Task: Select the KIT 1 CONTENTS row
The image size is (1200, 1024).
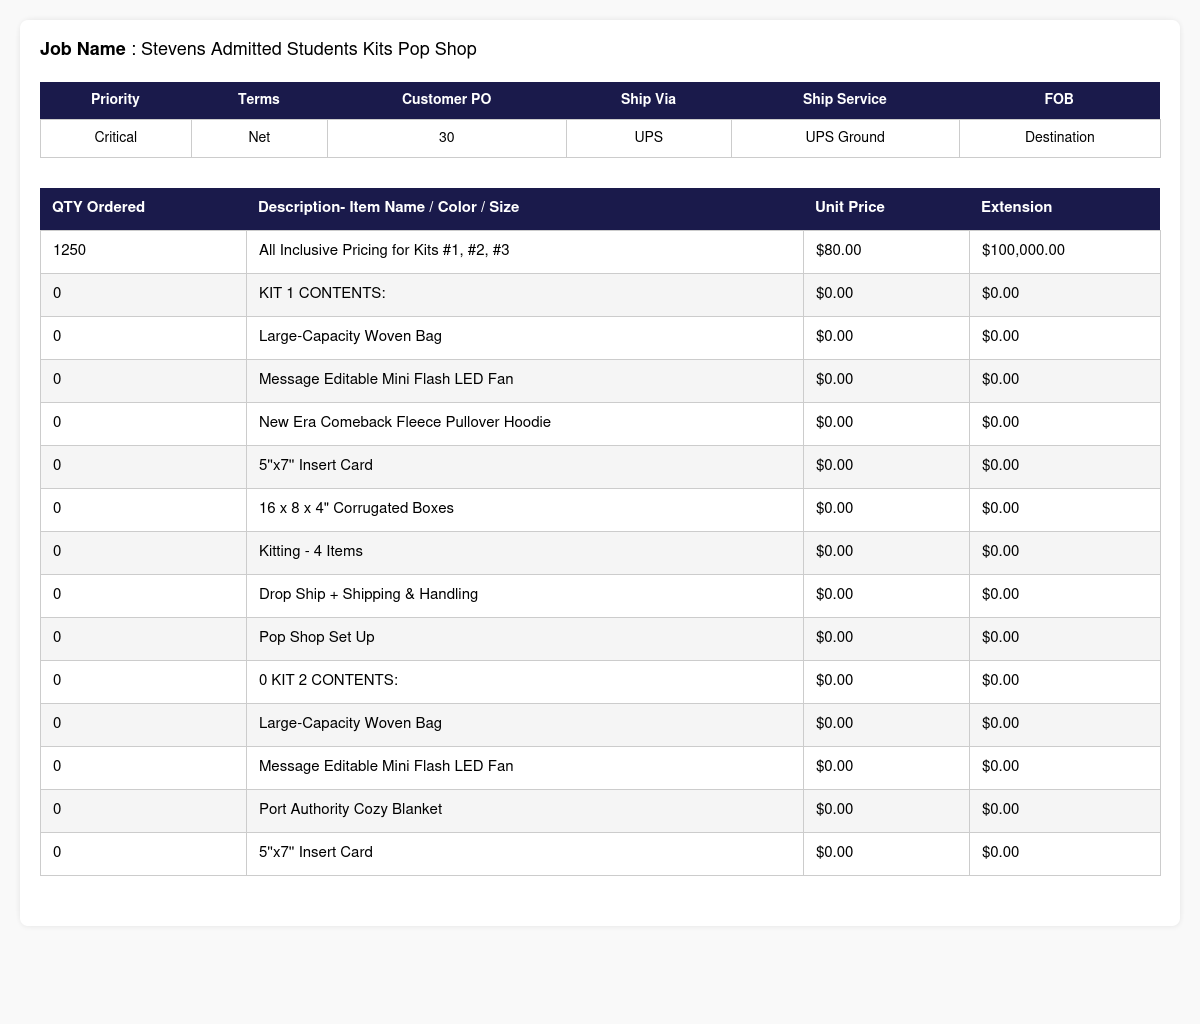Action: (600, 293)
